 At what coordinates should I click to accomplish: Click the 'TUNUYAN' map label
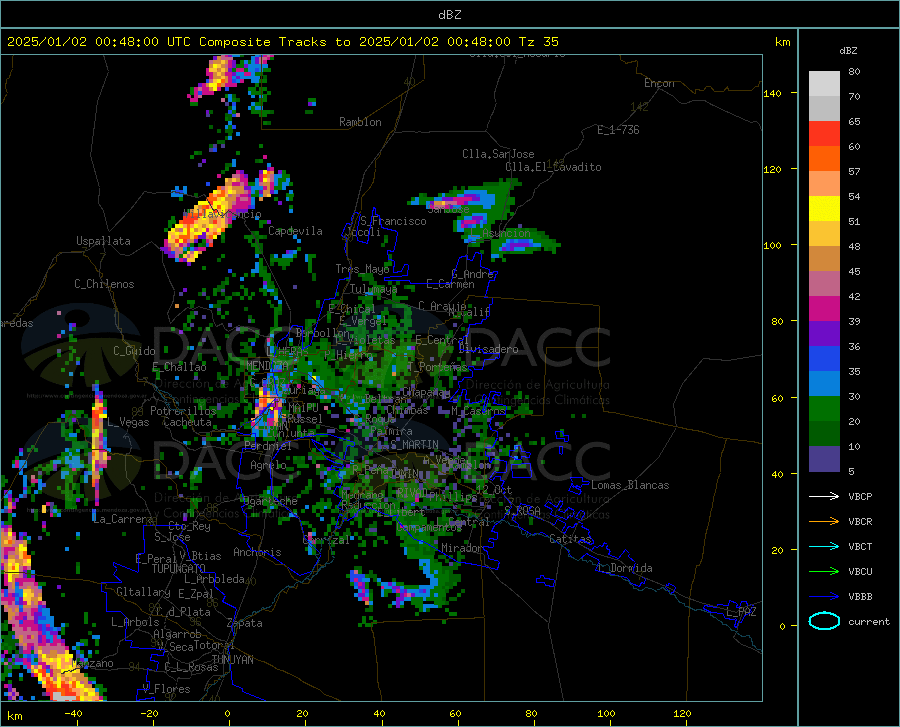[x=232, y=660]
